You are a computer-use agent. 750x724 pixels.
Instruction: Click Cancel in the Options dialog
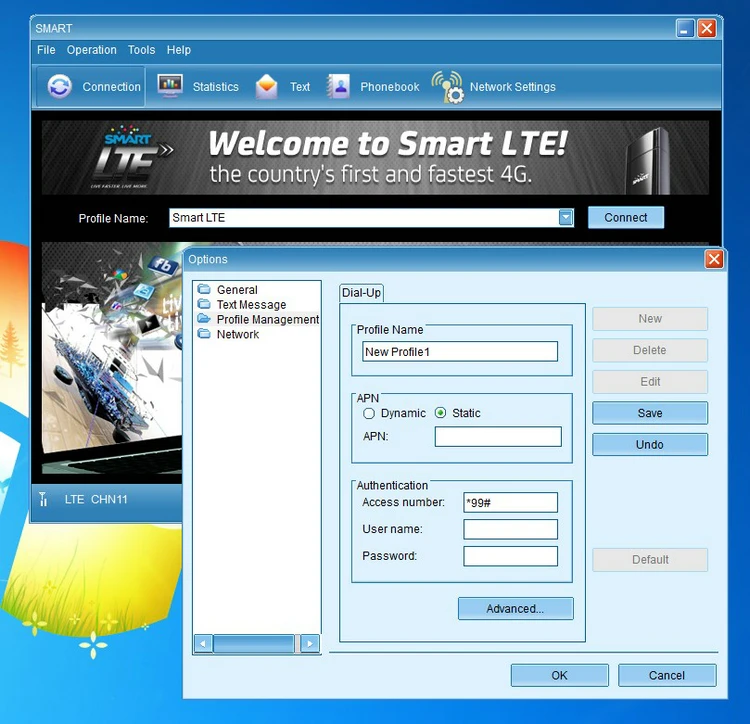667,675
